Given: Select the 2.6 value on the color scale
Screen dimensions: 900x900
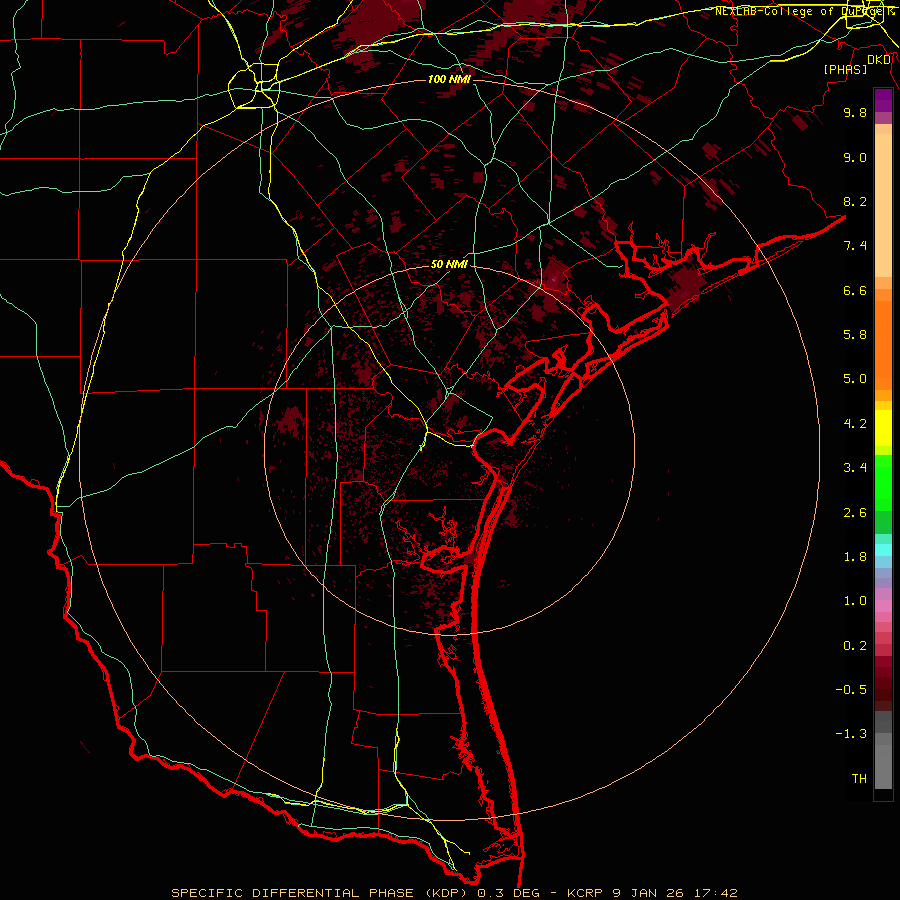Looking at the screenshot, I should click(855, 513).
